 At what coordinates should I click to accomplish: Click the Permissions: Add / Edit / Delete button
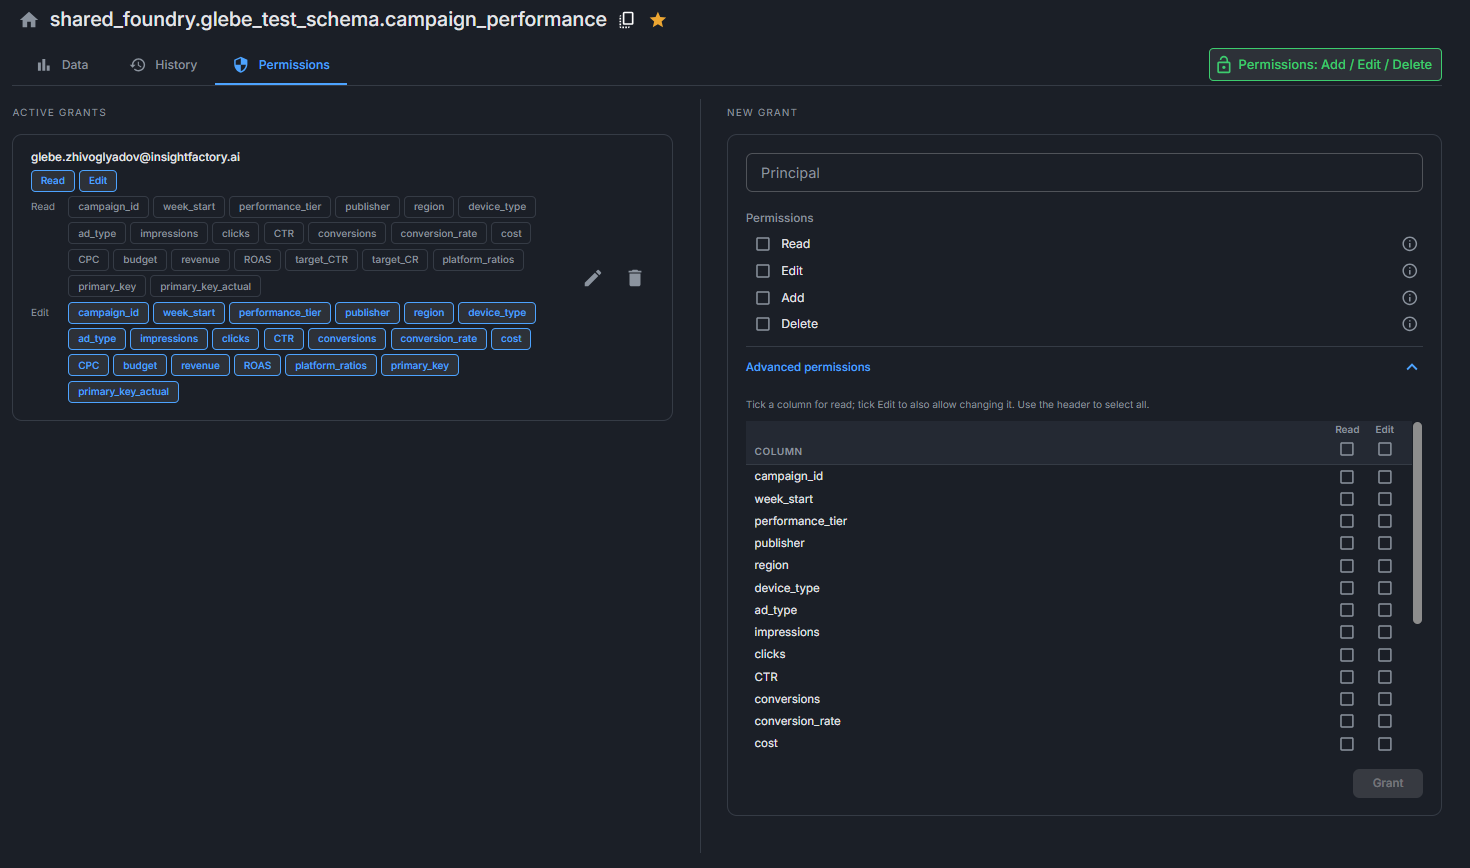click(1325, 64)
